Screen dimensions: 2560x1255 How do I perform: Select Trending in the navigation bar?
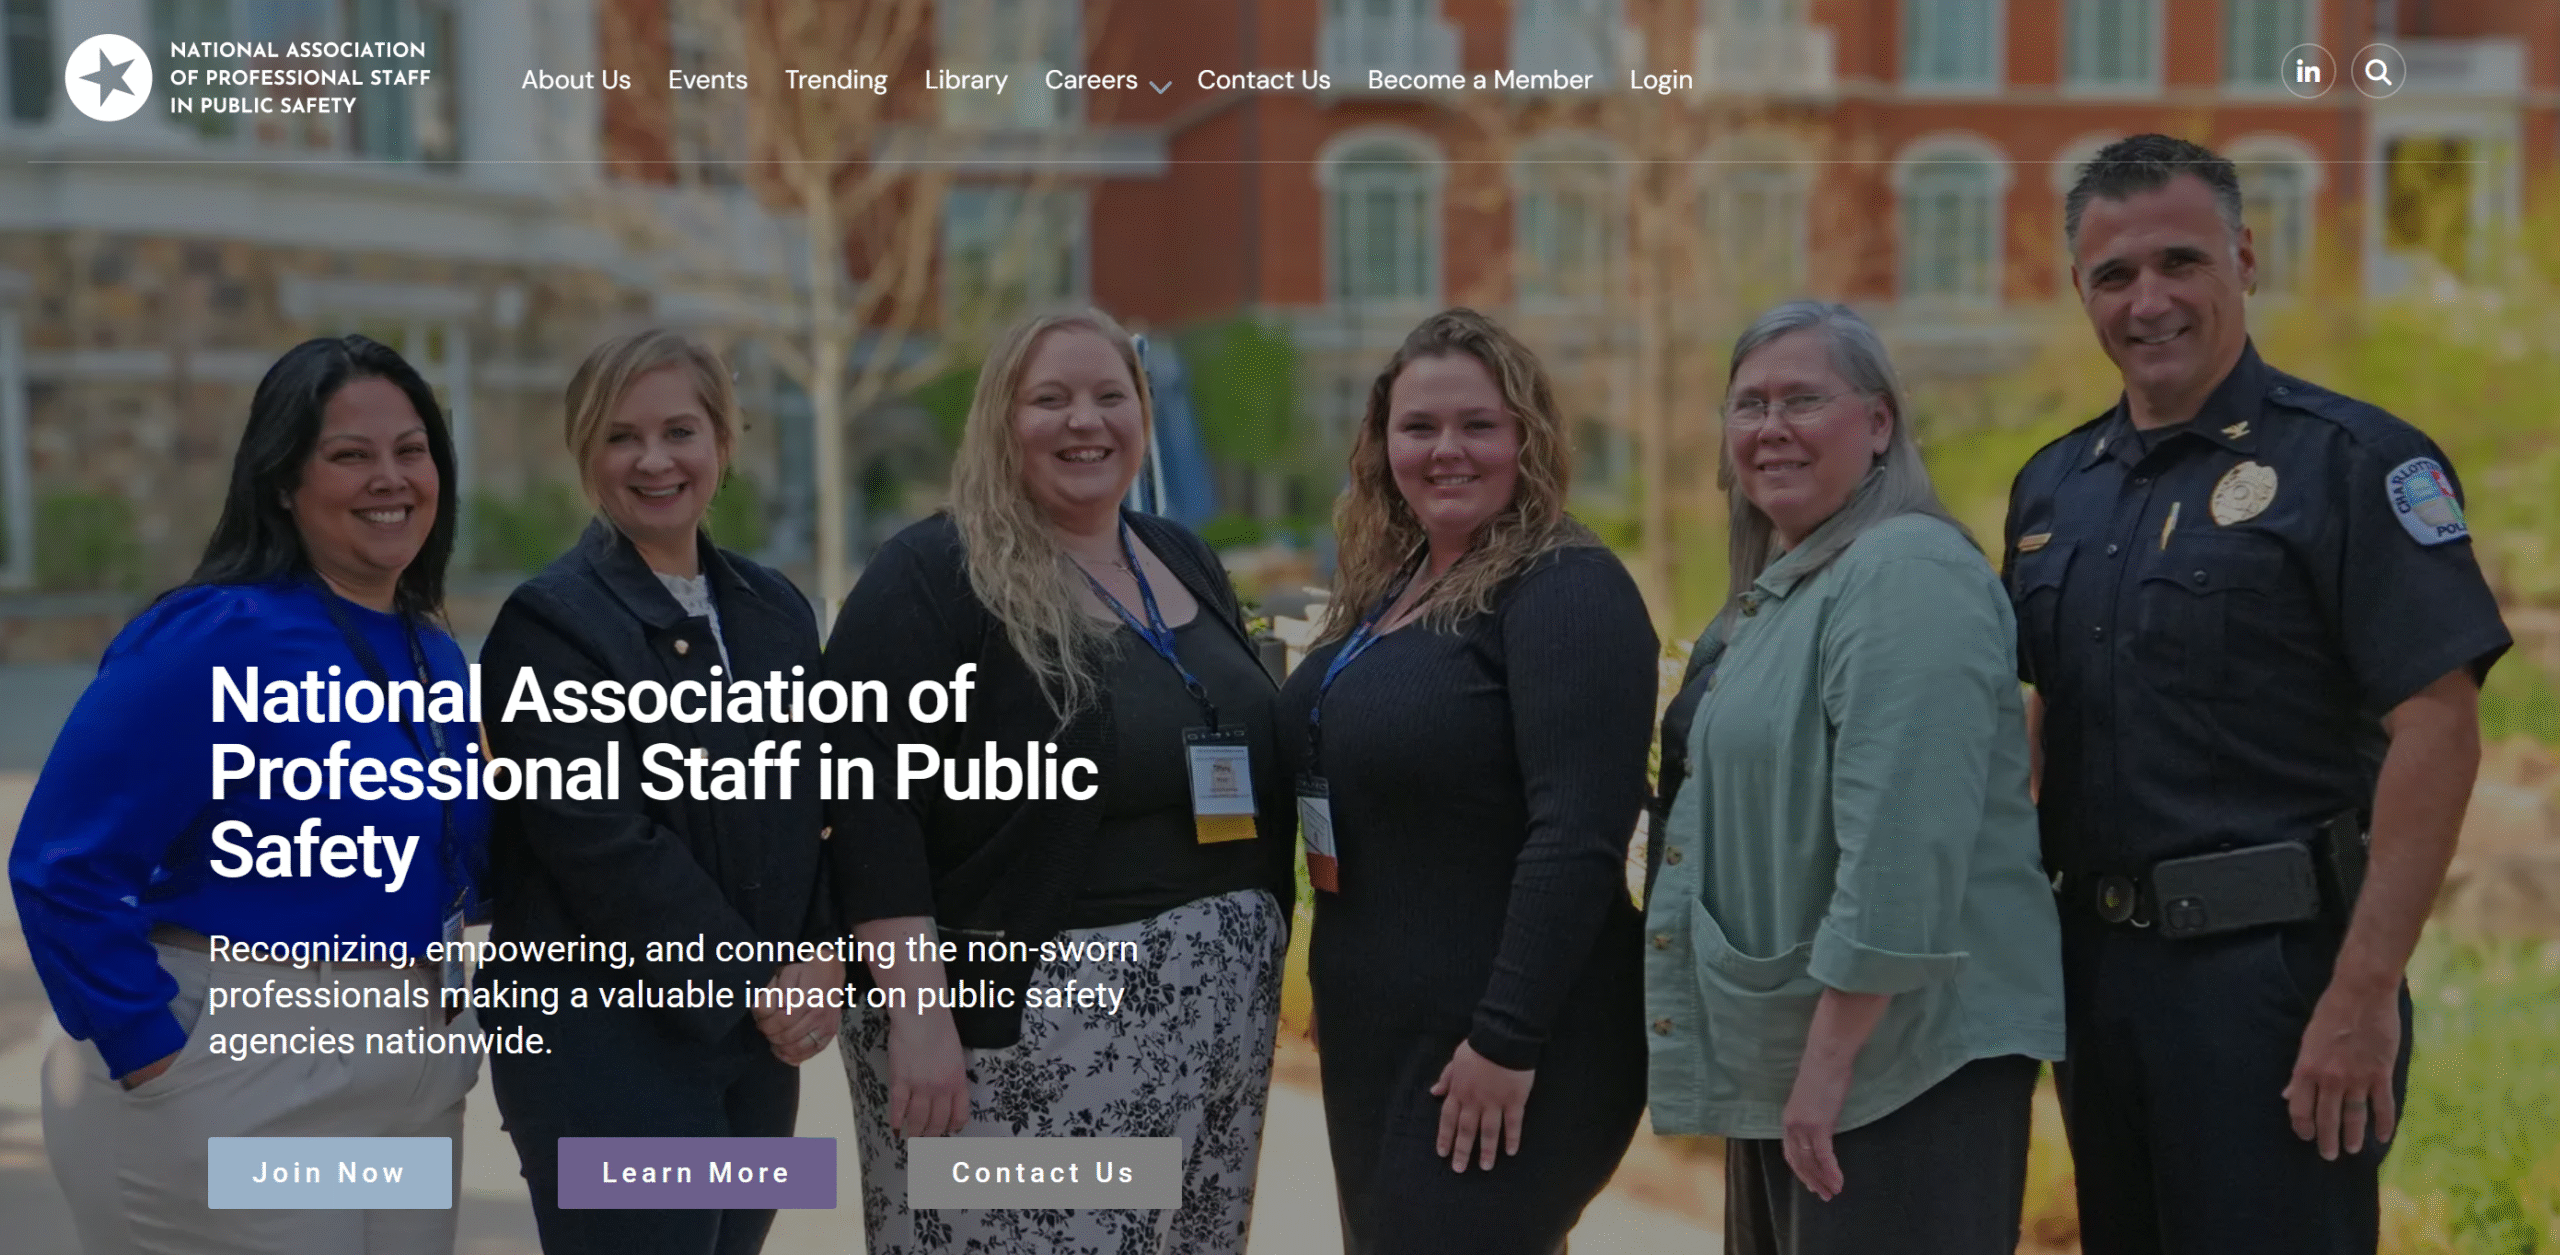pyautogui.click(x=836, y=80)
